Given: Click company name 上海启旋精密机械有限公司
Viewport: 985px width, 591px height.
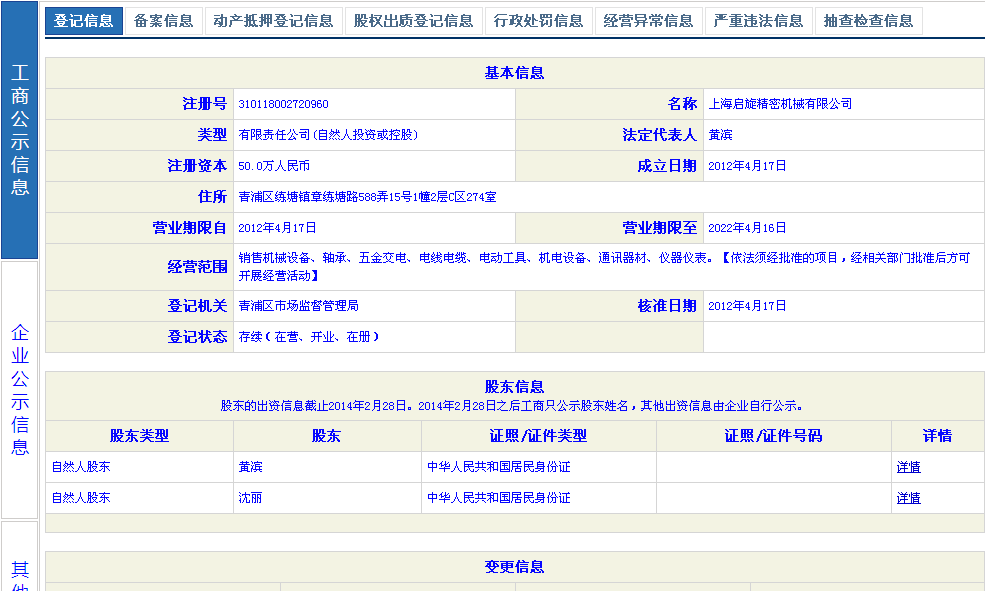Looking at the screenshot, I should click(x=780, y=104).
